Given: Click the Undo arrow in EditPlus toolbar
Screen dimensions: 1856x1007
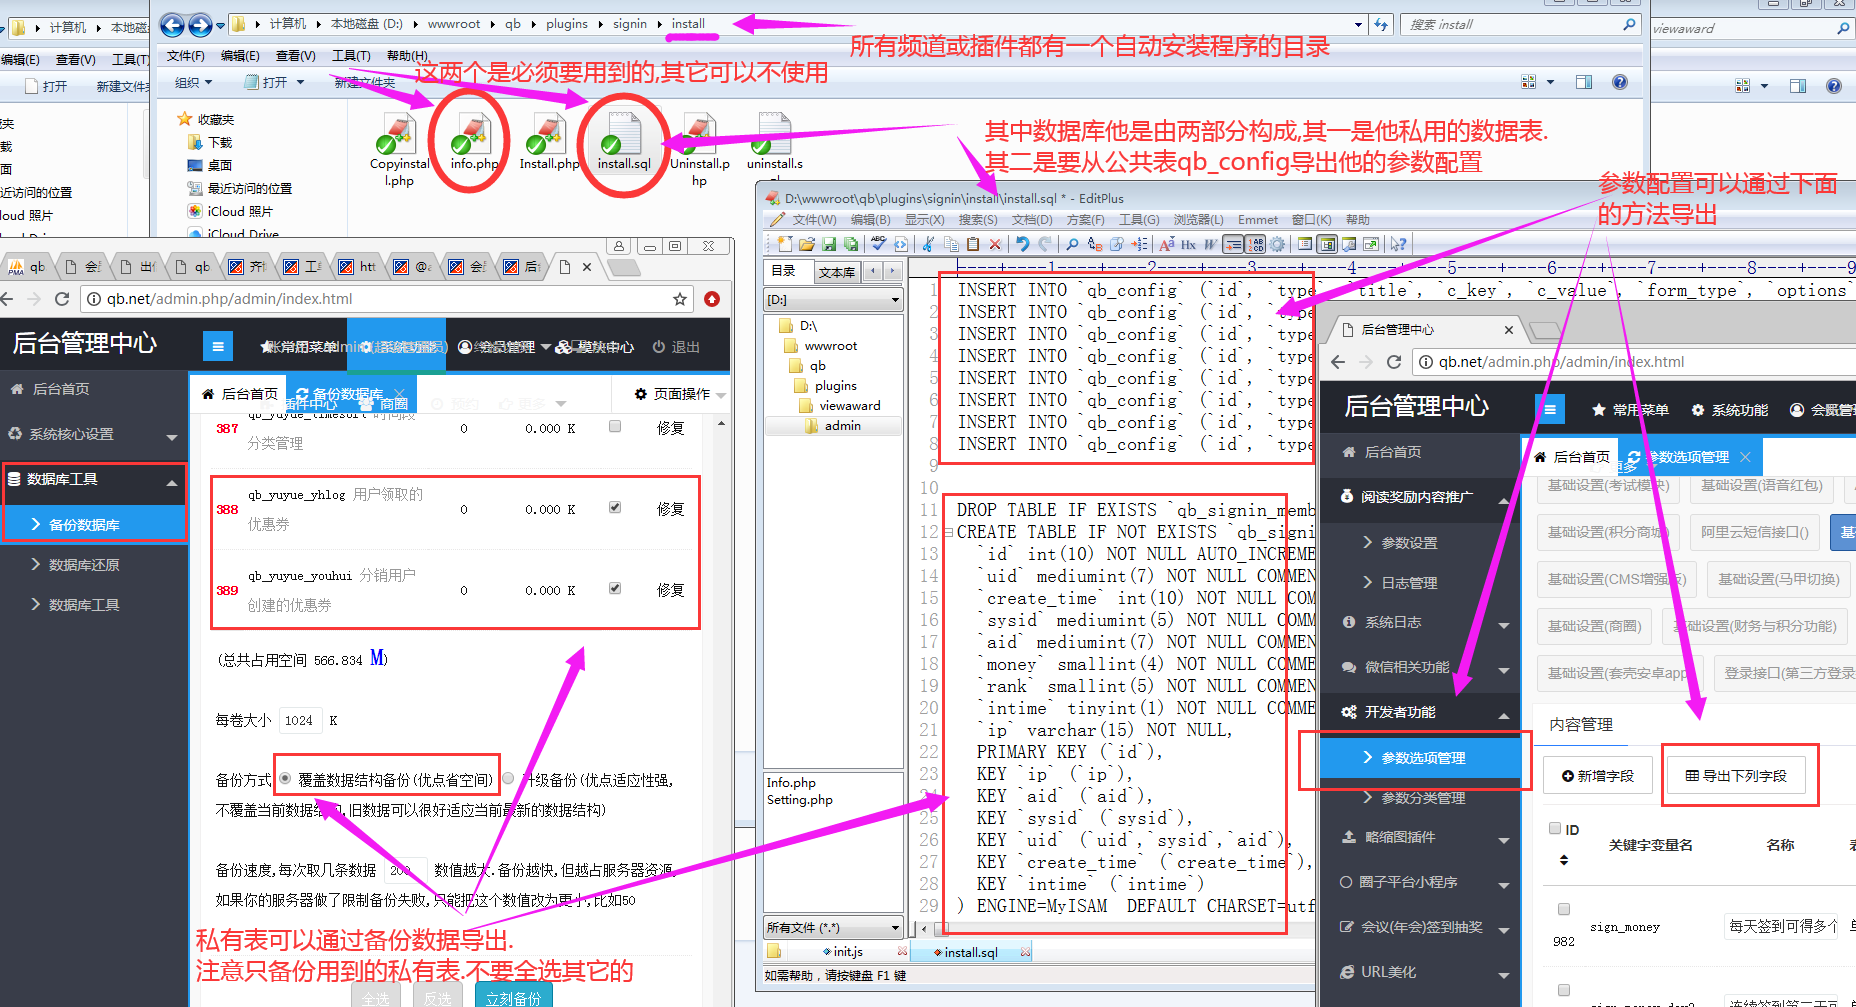Looking at the screenshot, I should click(x=1022, y=244).
